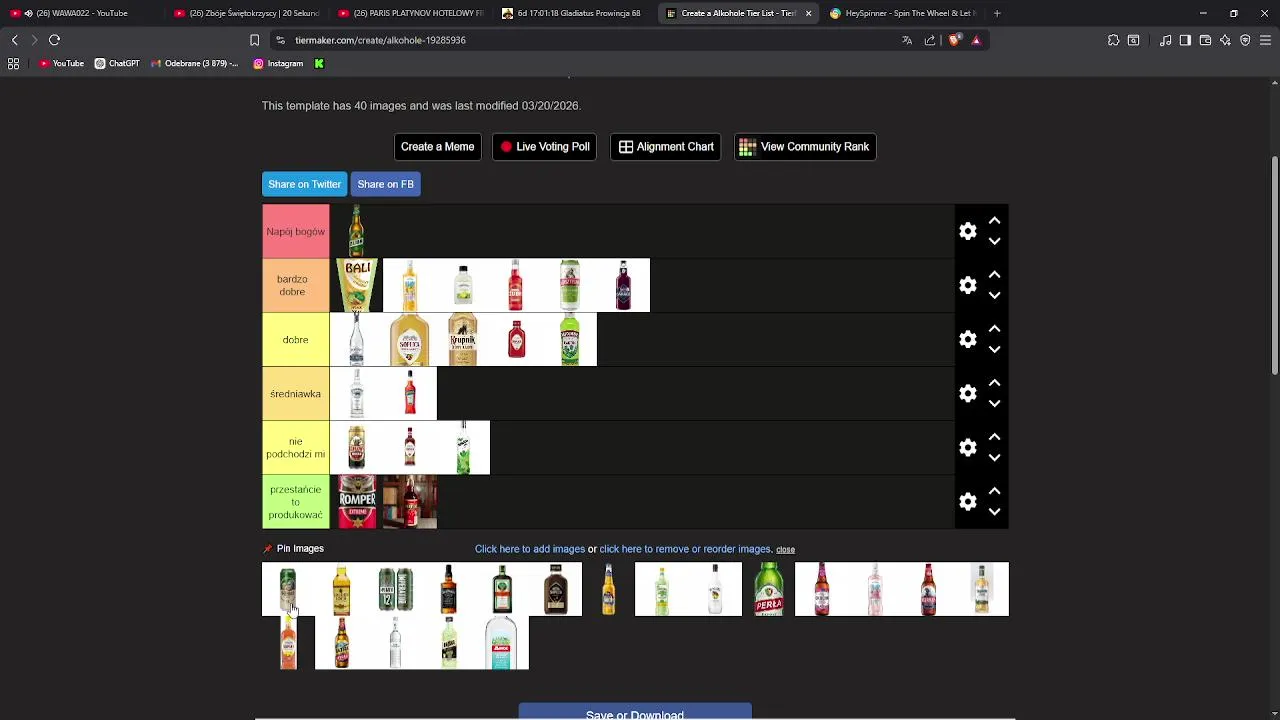Close the Create a Alkohole Tier List tab
This screenshot has height=720, width=1280.
coord(808,13)
